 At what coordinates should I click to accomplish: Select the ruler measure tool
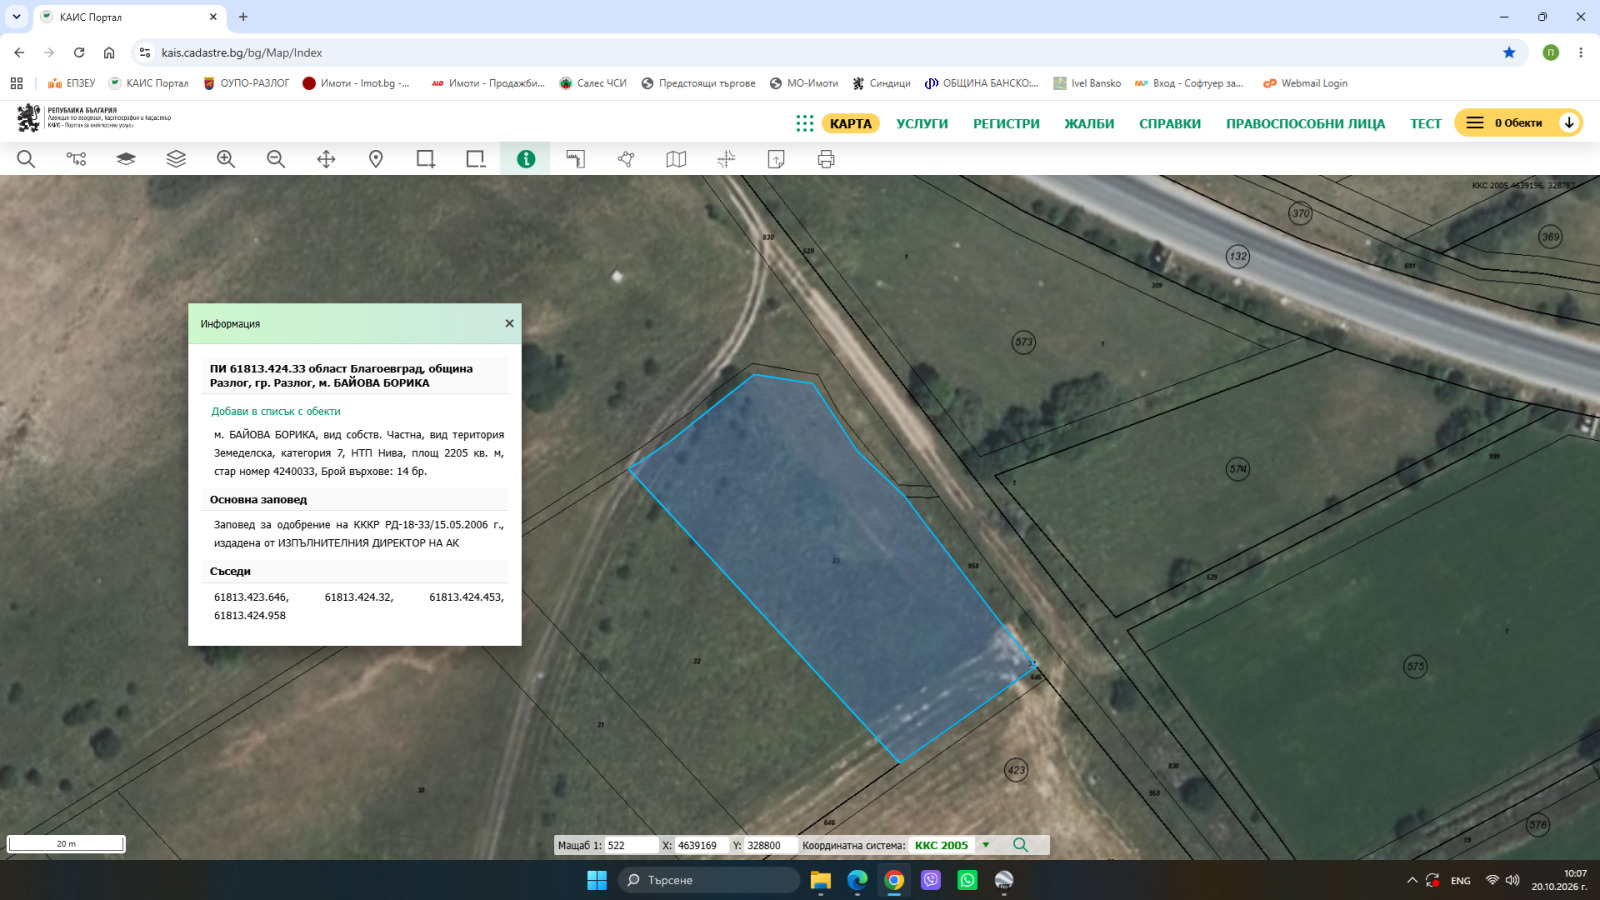click(576, 159)
